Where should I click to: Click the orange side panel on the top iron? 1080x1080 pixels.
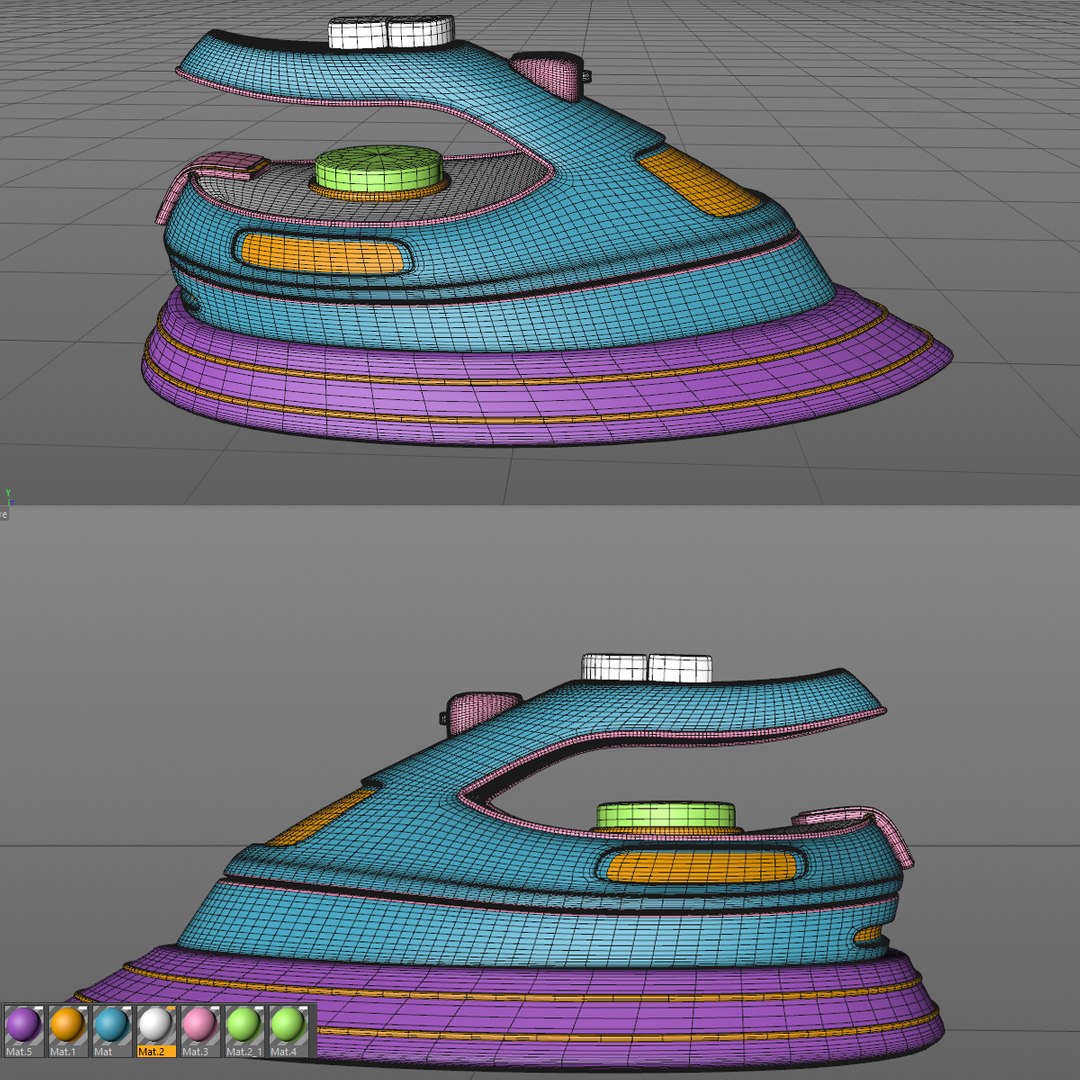(x=323, y=253)
